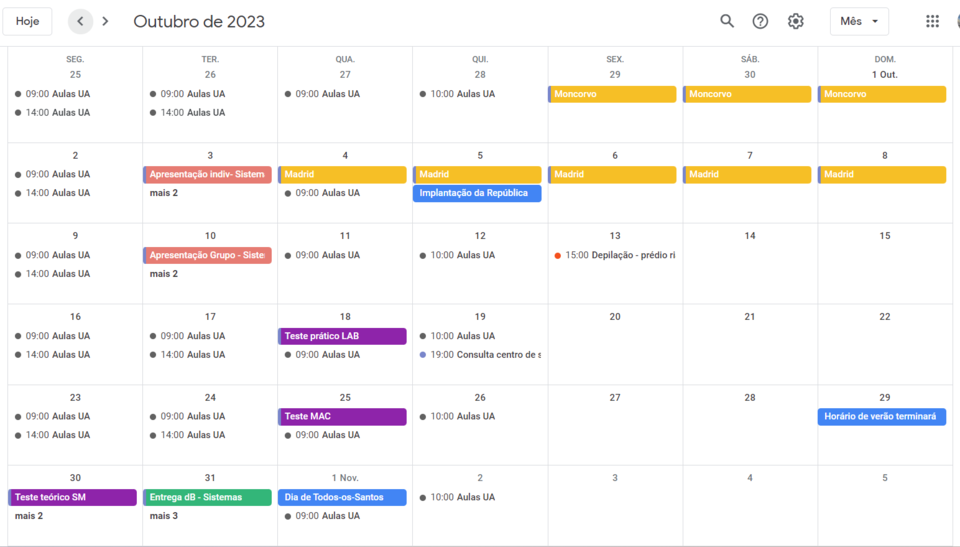The height and width of the screenshot is (547, 960).
Task: Go to next month arrow
Action: pos(106,21)
